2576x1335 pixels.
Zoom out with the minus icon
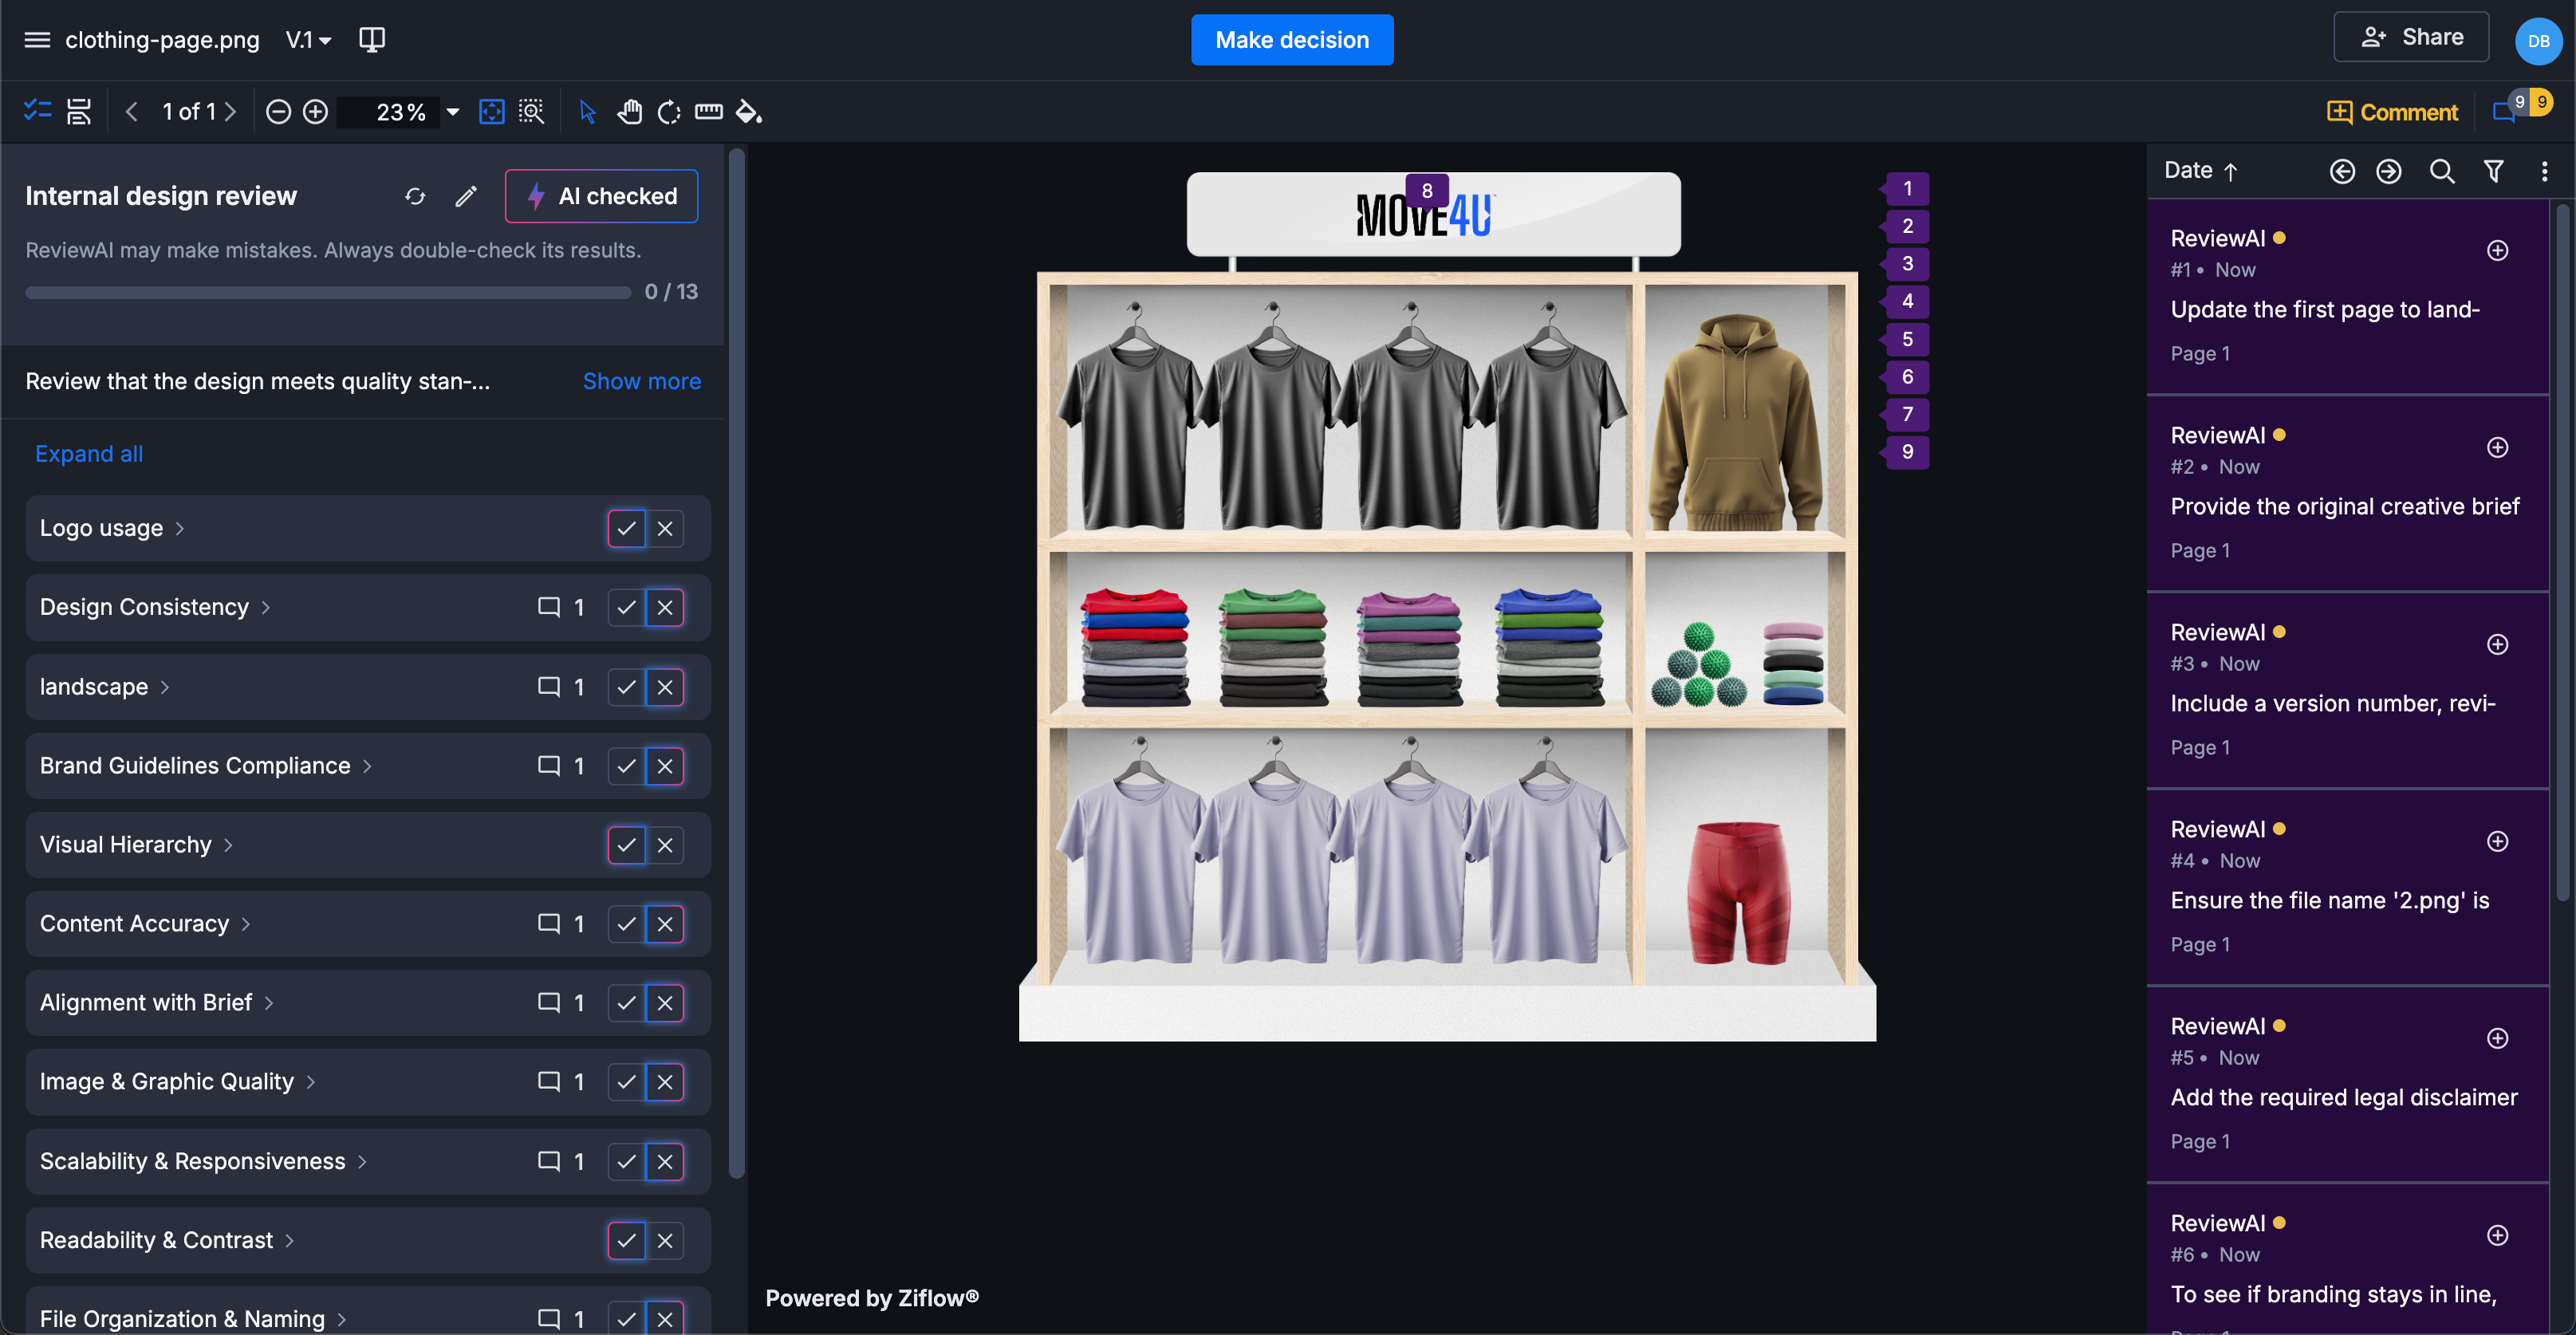279,111
